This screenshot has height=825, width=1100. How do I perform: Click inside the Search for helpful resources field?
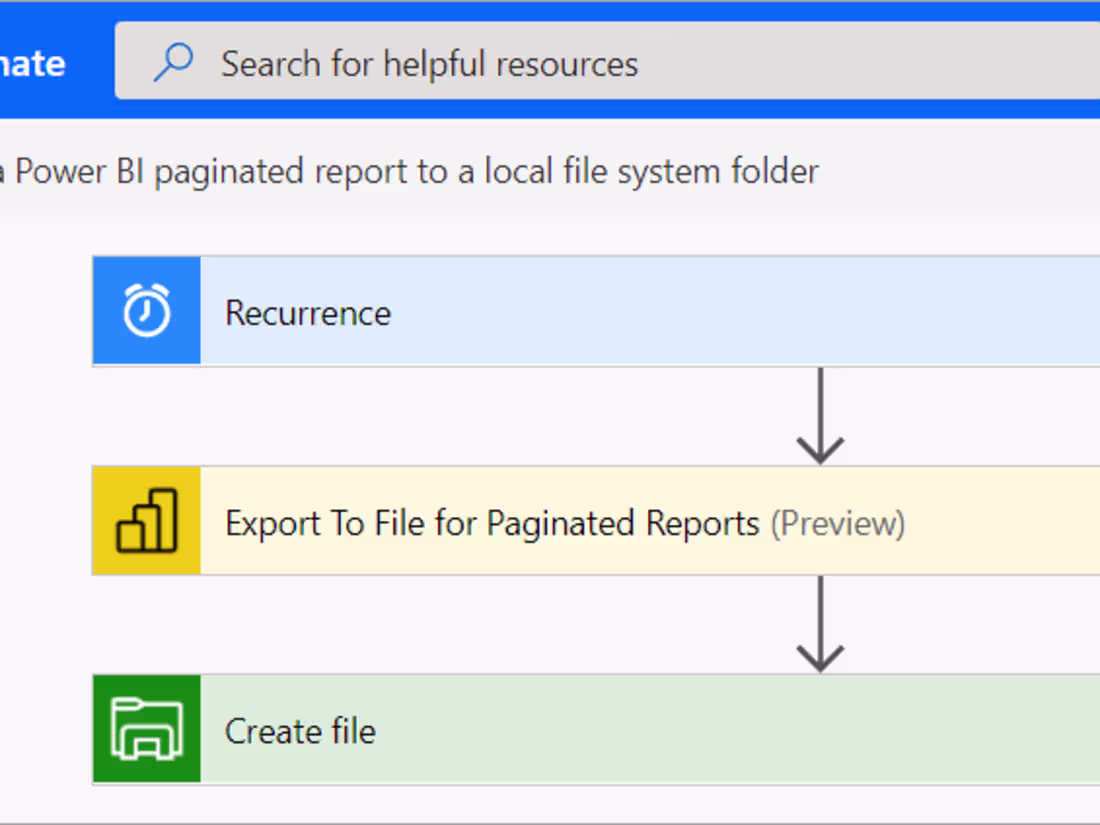430,62
